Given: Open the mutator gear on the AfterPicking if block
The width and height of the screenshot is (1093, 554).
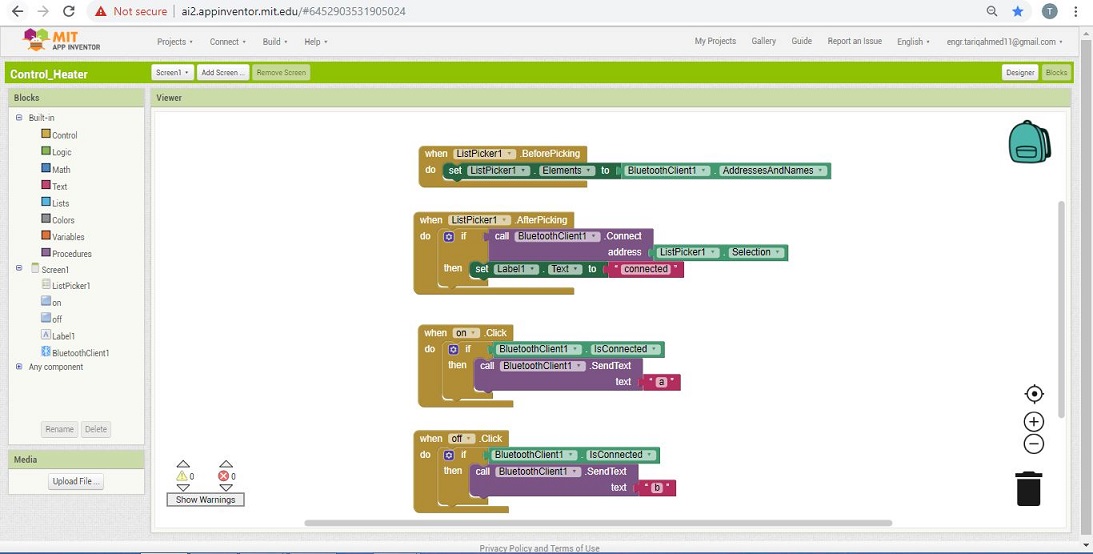Looking at the screenshot, I should click(x=449, y=236).
